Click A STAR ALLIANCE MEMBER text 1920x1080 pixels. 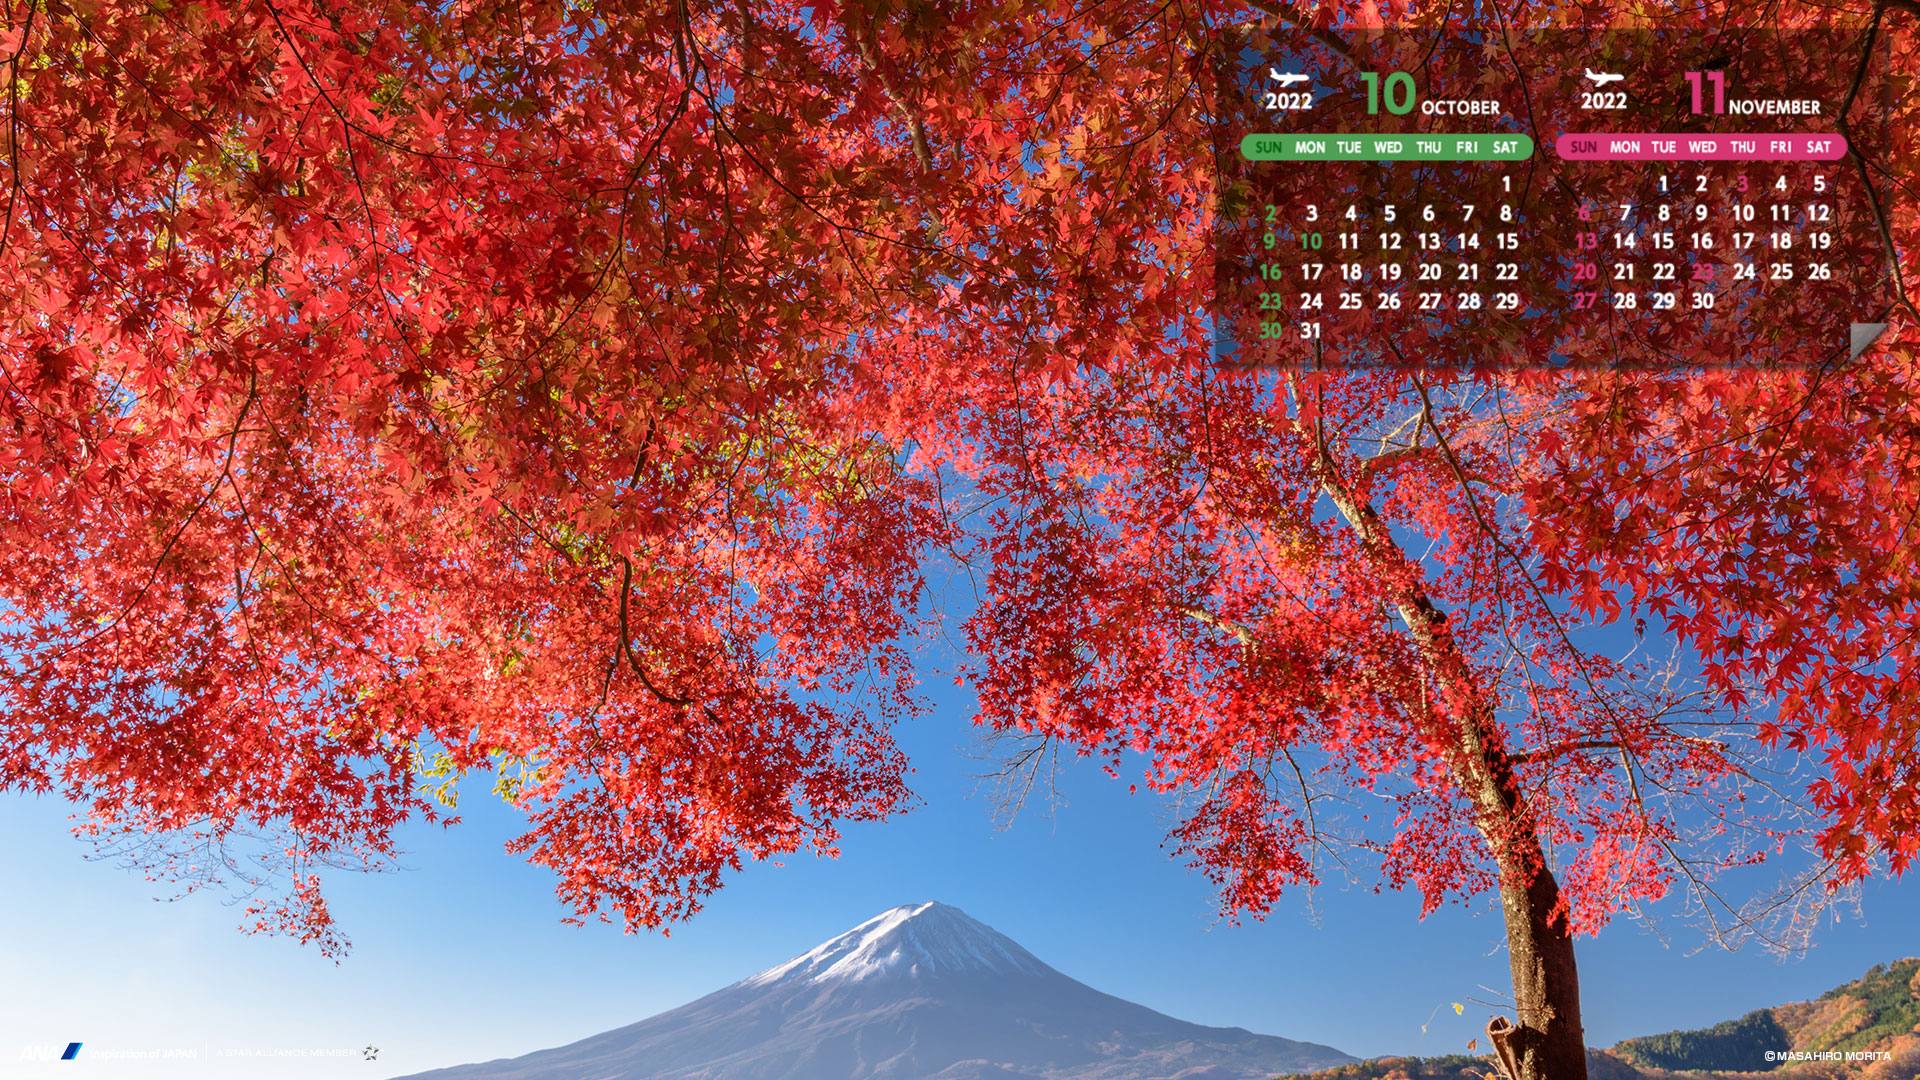[286, 1053]
